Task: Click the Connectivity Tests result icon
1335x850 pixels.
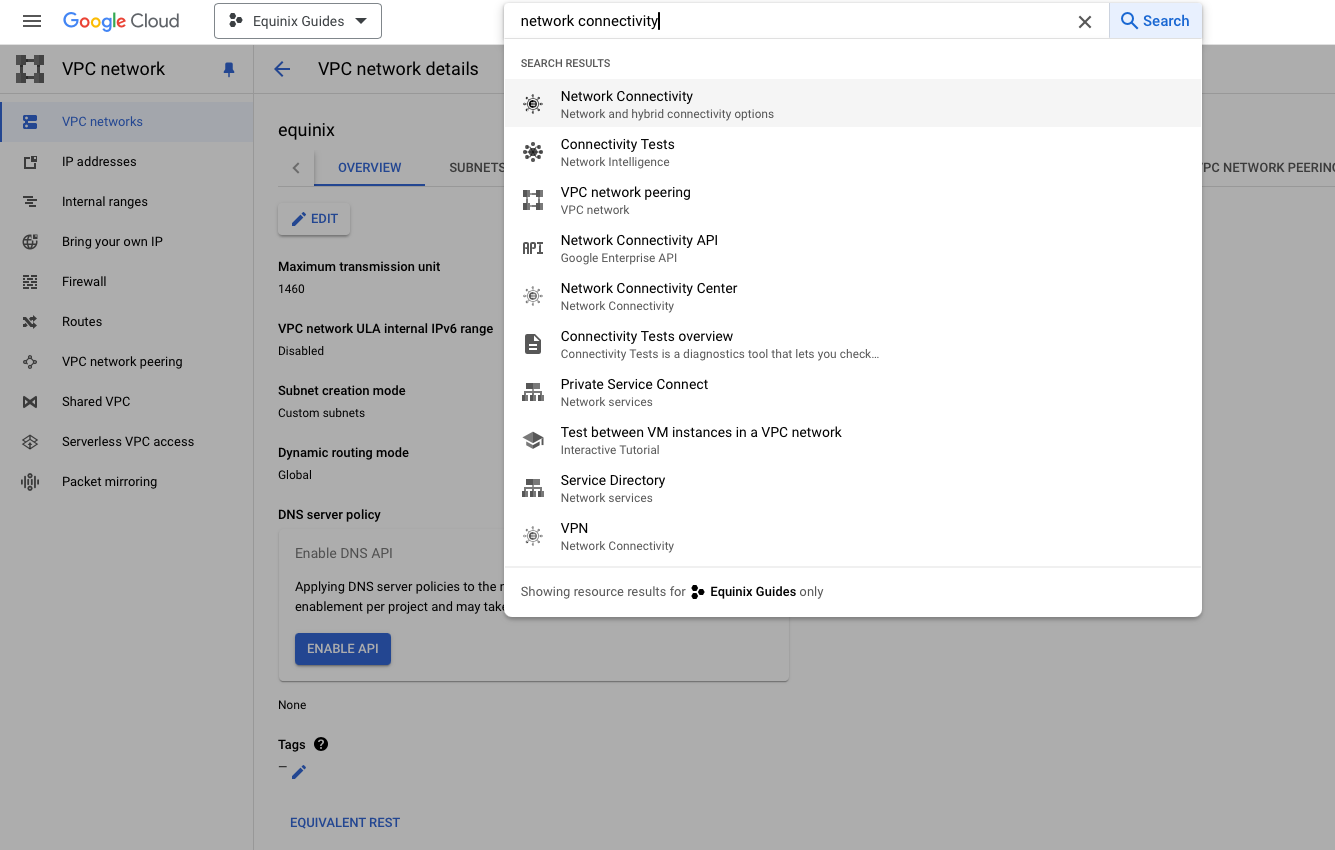Action: click(533, 152)
